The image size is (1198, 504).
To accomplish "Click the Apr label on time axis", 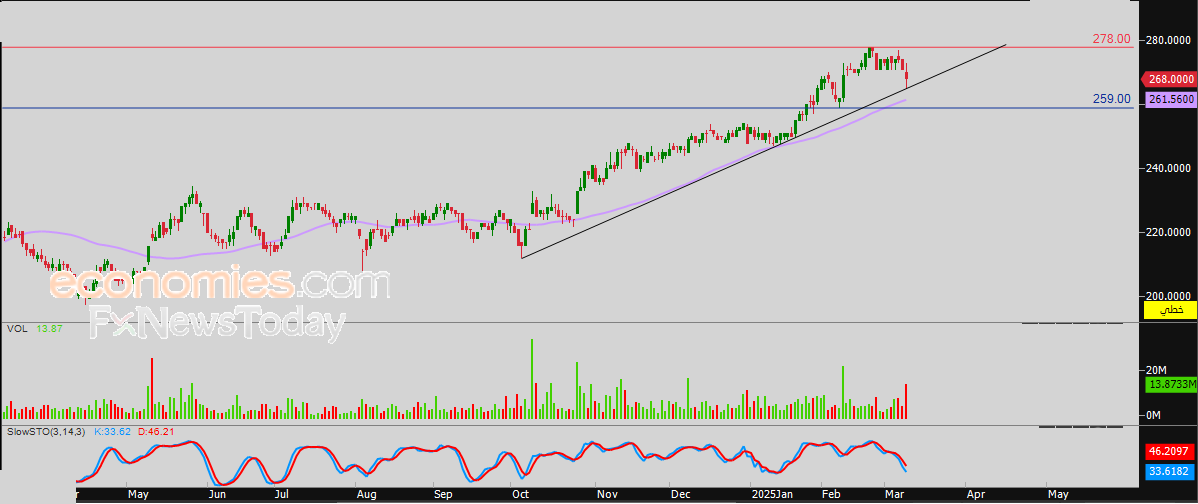I will point(975,495).
